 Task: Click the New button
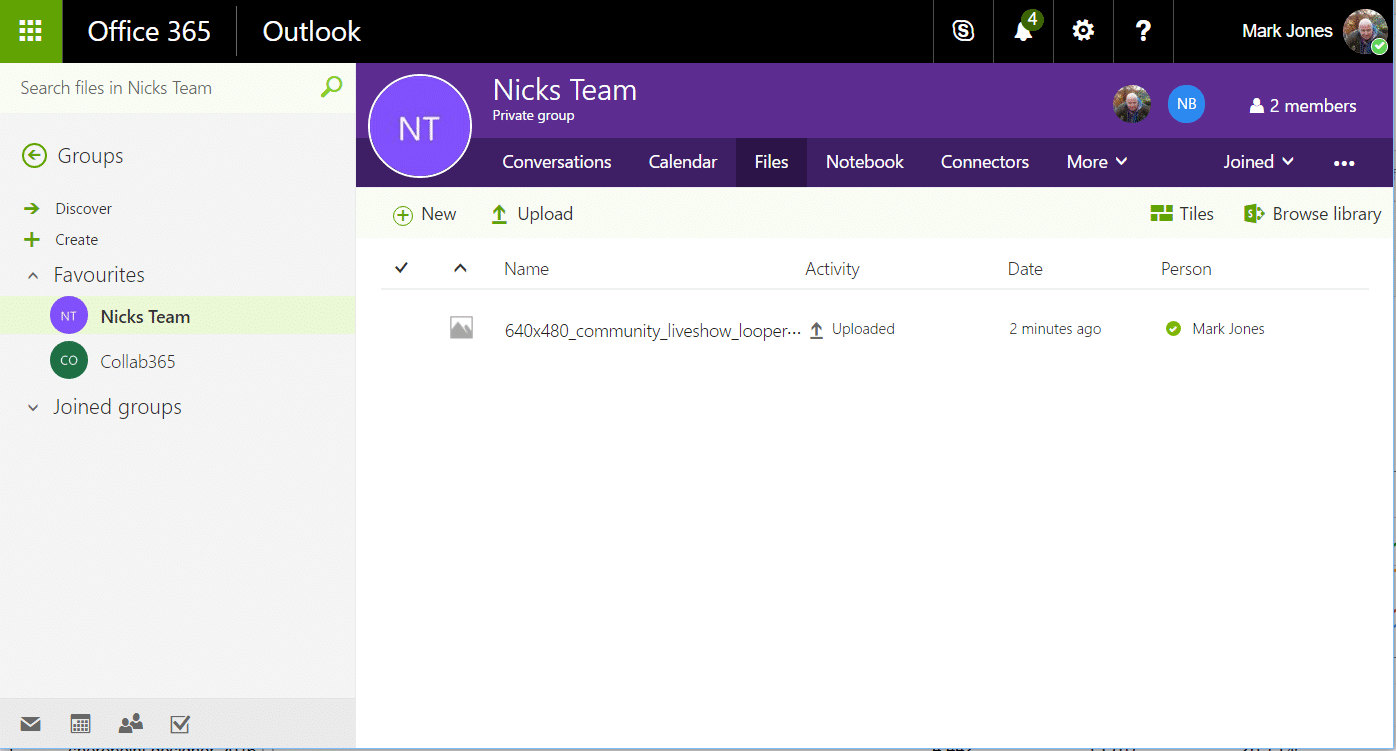(x=424, y=214)
